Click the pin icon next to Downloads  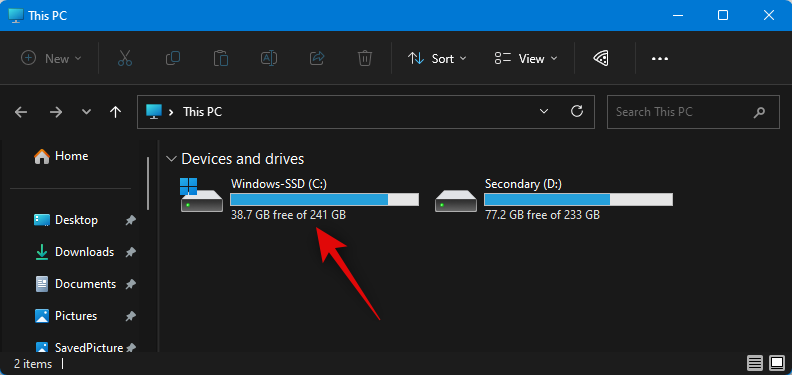click(131, 252)
